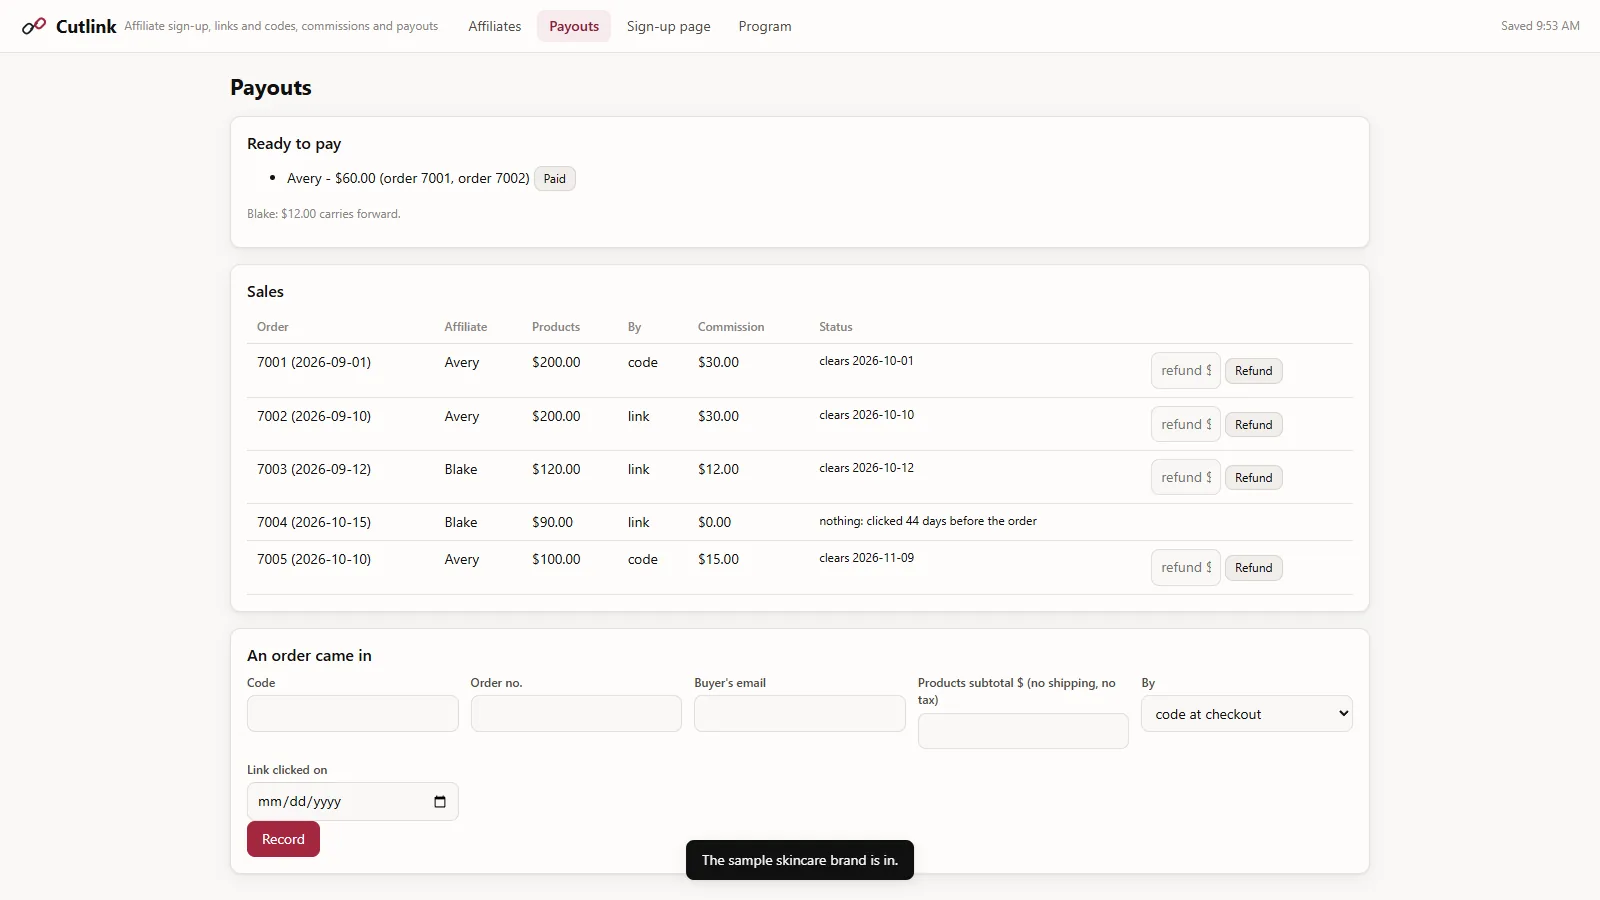Click the $0.00 commission cell
The height and width of the screenshot is (900, 1600).
(714, 522)
